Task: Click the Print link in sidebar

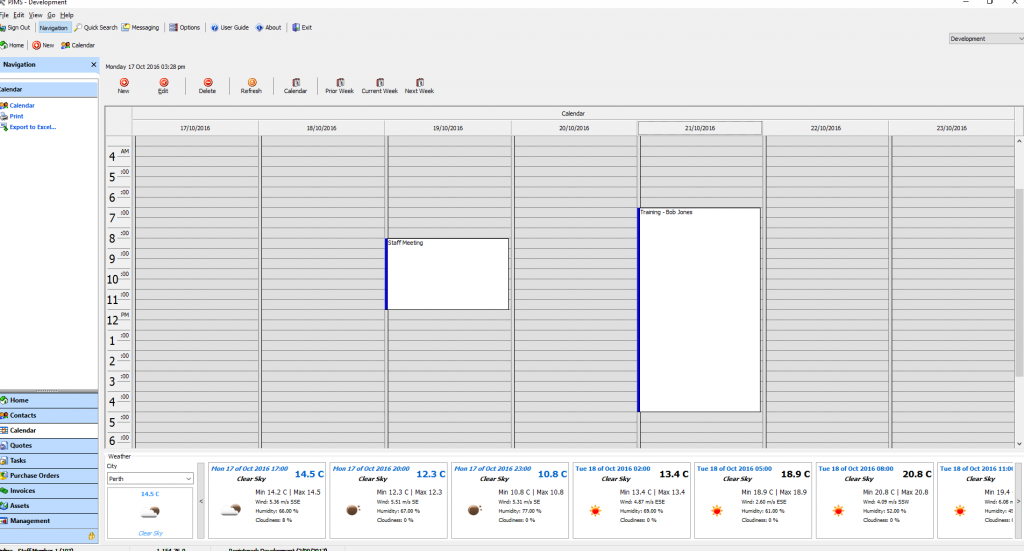Action: click(x=17, y=116)
